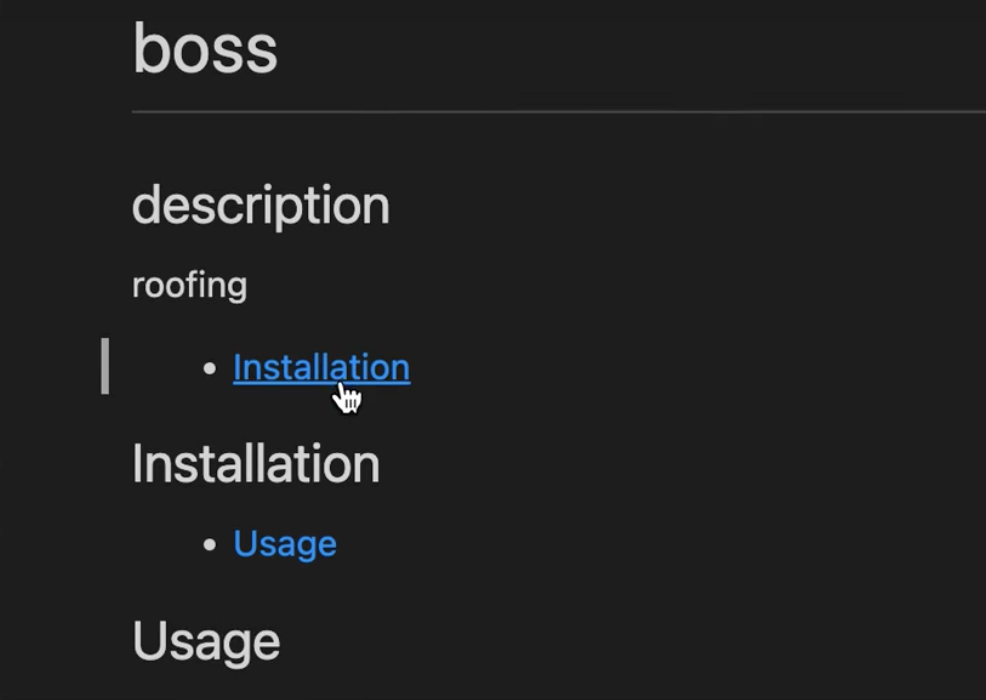Click the large Installation section heading
Viewport: 986px width, 700px height.
pyautogui.click(x=256, y=464)
